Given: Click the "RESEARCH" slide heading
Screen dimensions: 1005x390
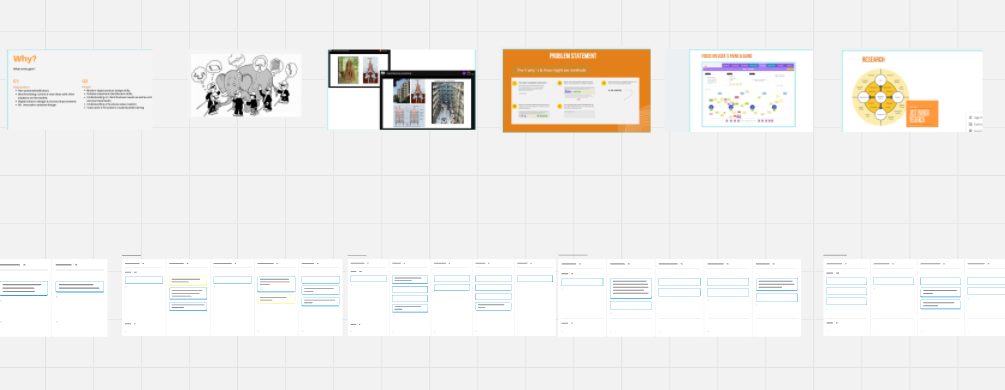Looking at the screenshot, I should coord(873,60).
